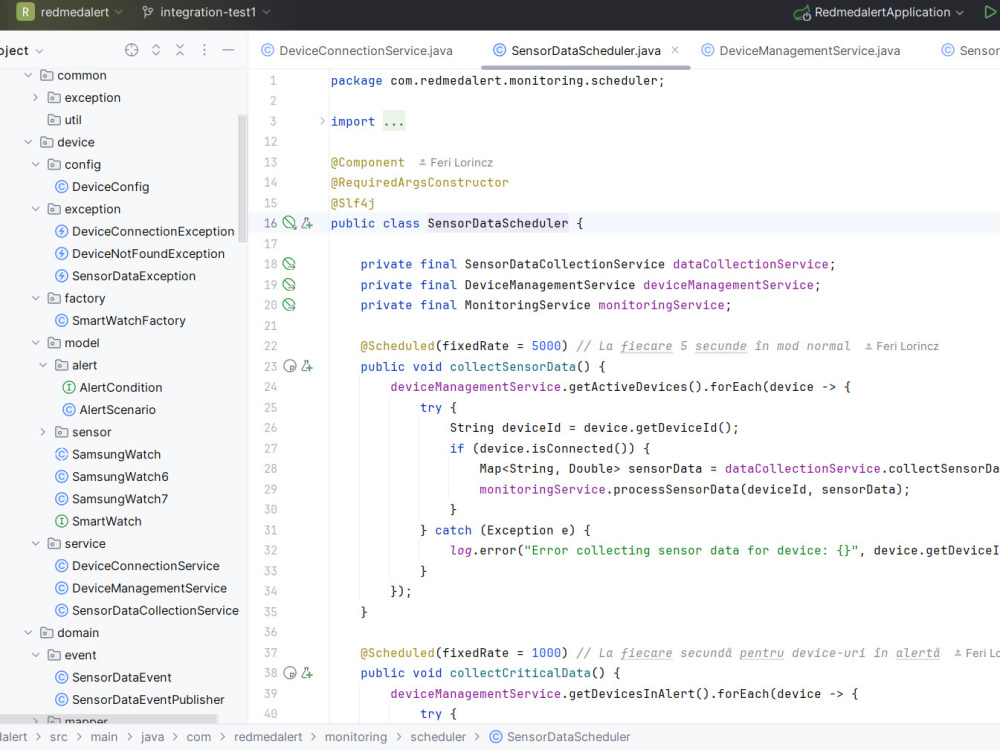The height and width of the screenshot is (750, 1000).
Task: Click the scheduler breadcrumb
Action: tap(438, 737)
